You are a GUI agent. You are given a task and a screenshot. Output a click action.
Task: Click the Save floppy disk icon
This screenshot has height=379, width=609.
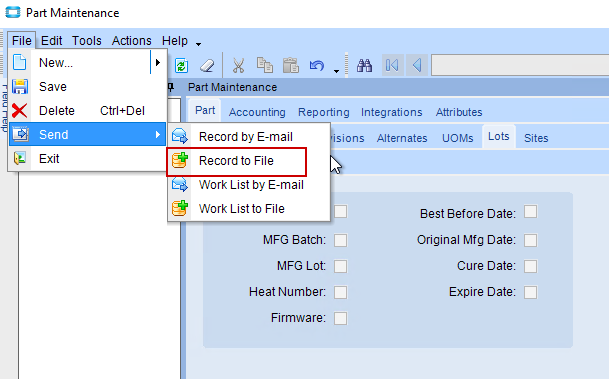pyautogui.click(x=19, y=87)
